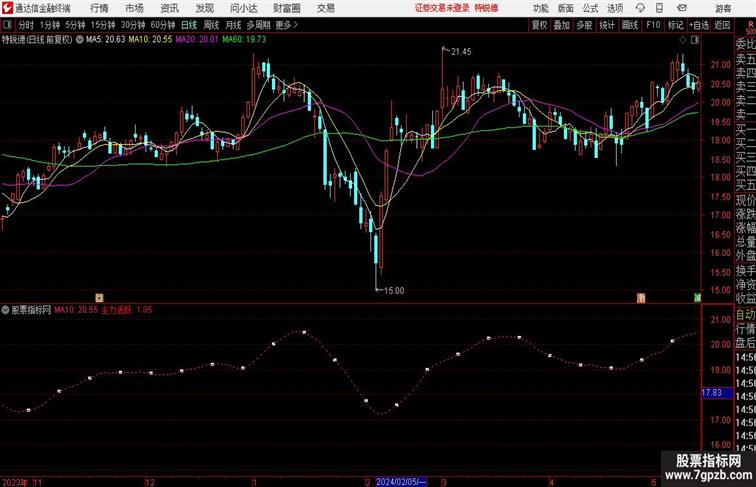
Task: Click MA5: 20.63 indicator value
Action: (106, 40)
